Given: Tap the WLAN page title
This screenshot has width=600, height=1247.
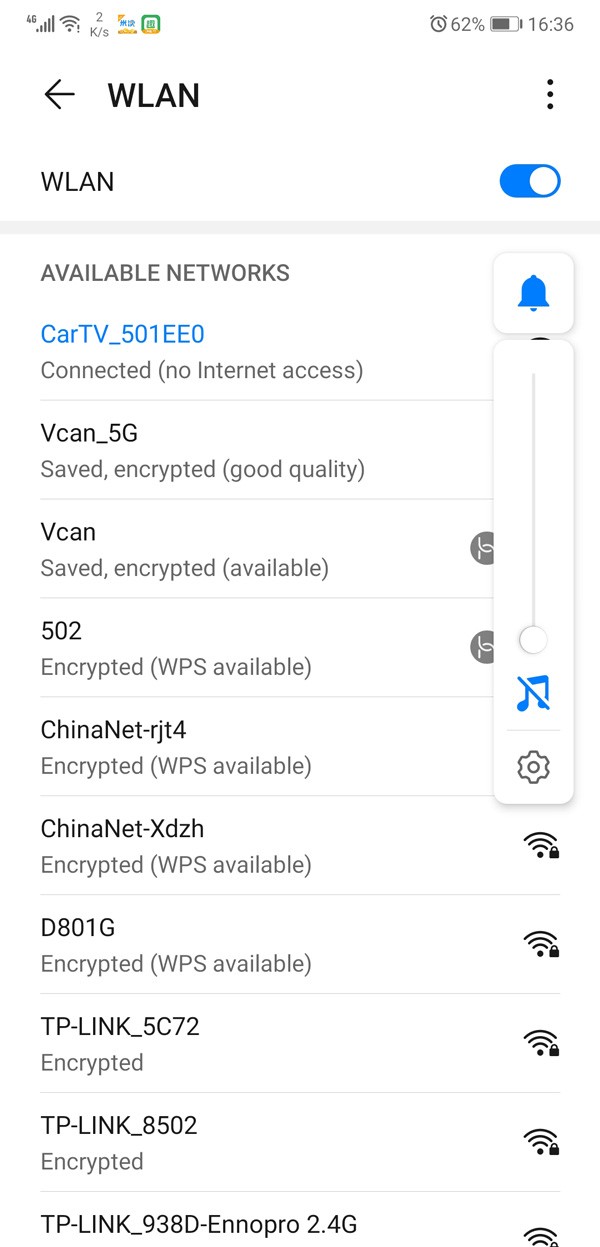Looking at the screenshot, I should tap(154, 95).
